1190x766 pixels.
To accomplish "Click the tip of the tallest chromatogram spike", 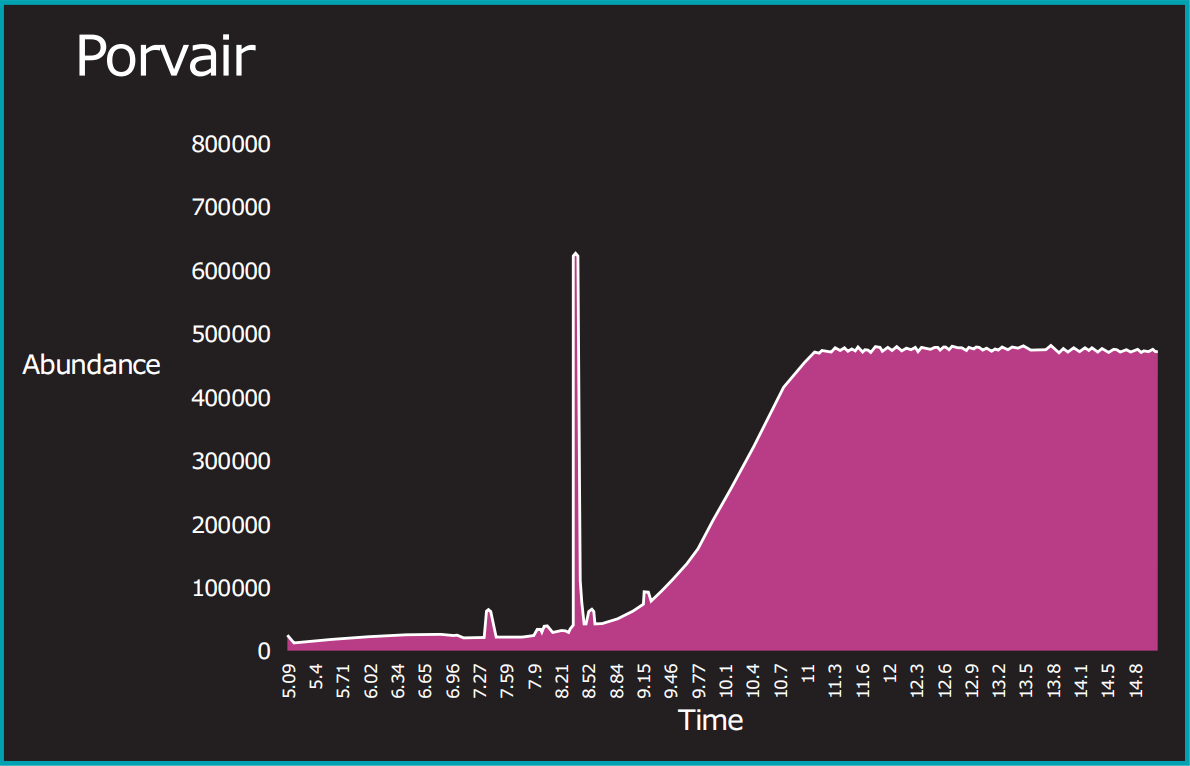I will (575, 254).
